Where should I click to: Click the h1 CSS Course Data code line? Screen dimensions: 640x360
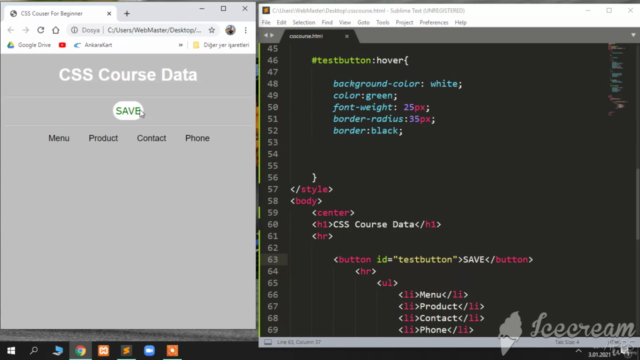(x=376, y=224)
